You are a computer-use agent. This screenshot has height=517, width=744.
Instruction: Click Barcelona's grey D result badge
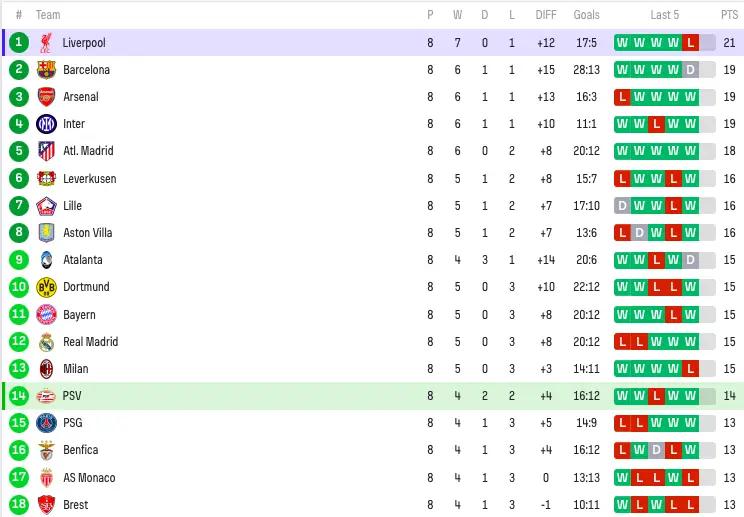690,70
